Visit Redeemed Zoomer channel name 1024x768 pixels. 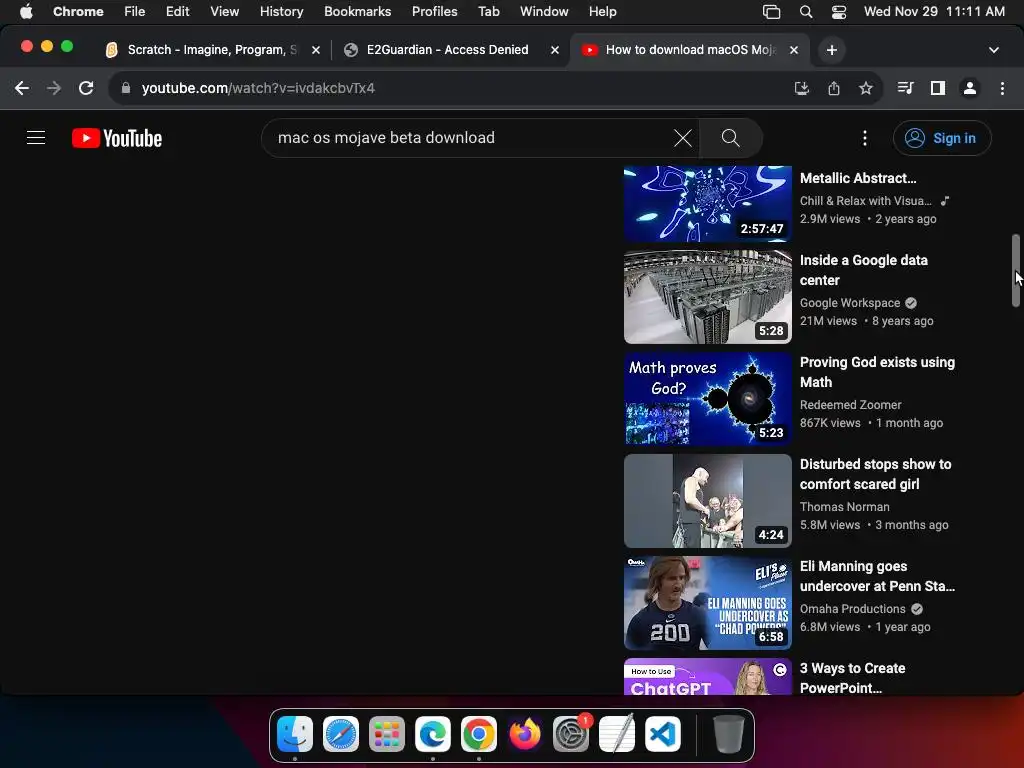click(850, 404)
